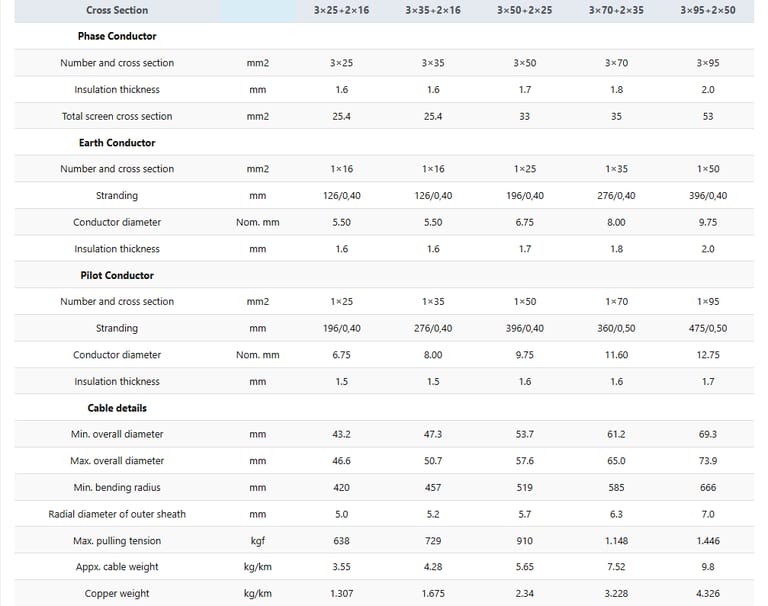
Task: Select the 3×95+2×50 column header
Action: tap(707, 10)
